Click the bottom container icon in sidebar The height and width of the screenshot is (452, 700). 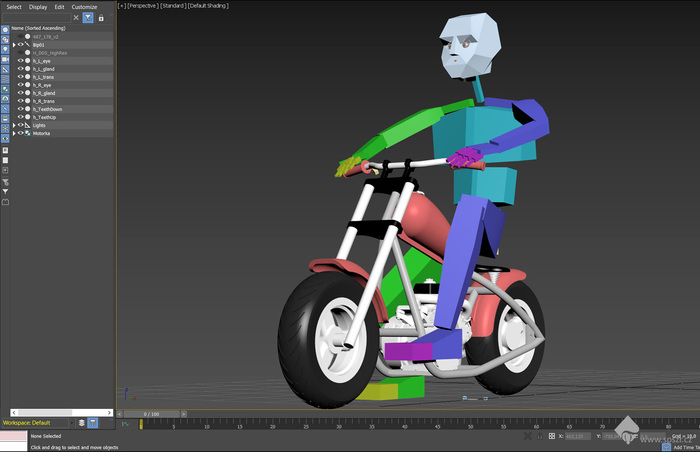pyautogui.click(x=5, y=202)
